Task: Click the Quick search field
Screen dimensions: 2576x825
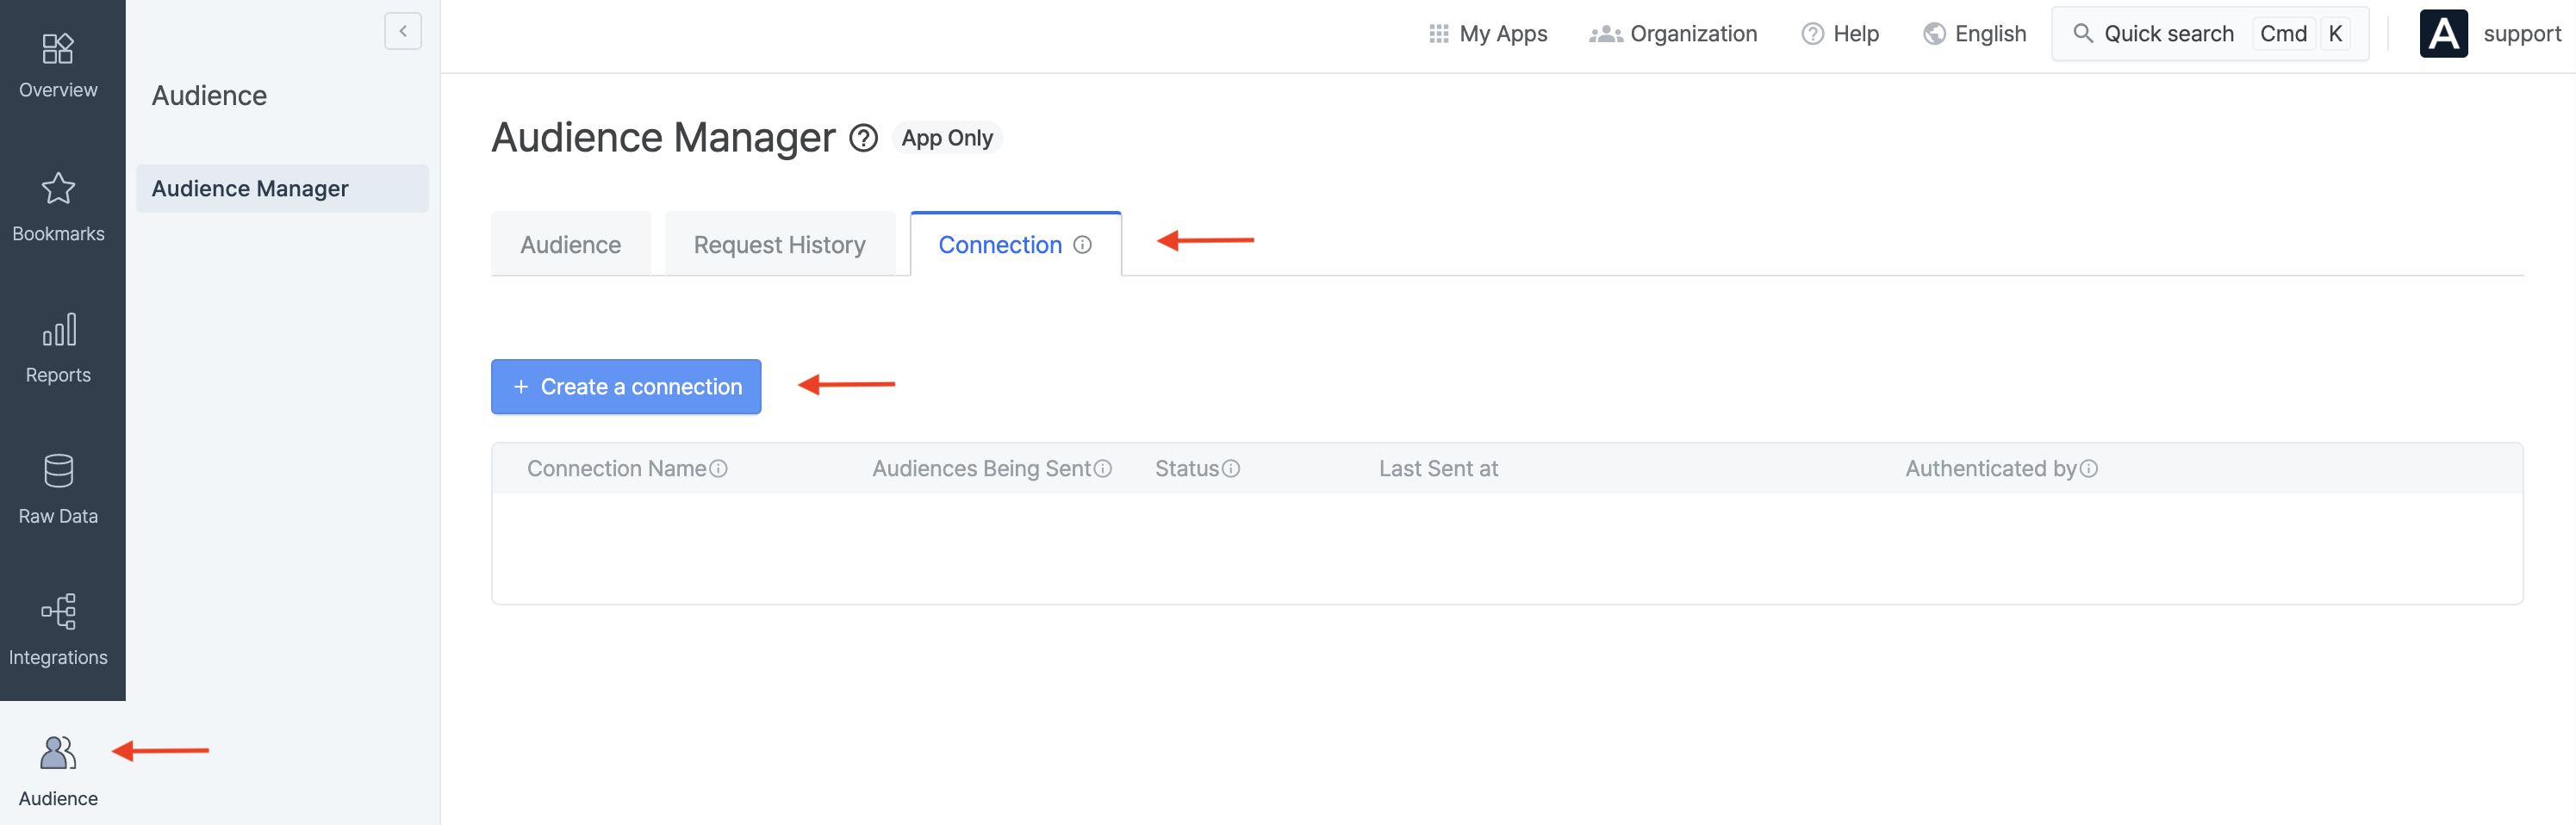Action: [x=2210, y=34]
